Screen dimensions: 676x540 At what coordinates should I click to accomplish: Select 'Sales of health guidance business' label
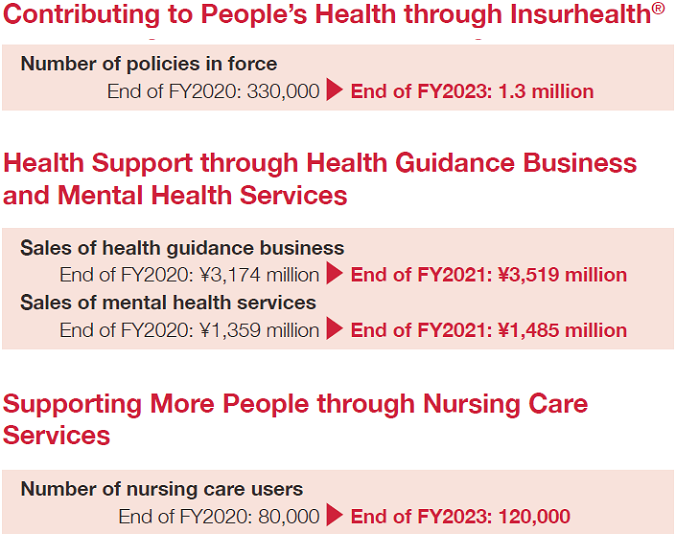[182, 248]
